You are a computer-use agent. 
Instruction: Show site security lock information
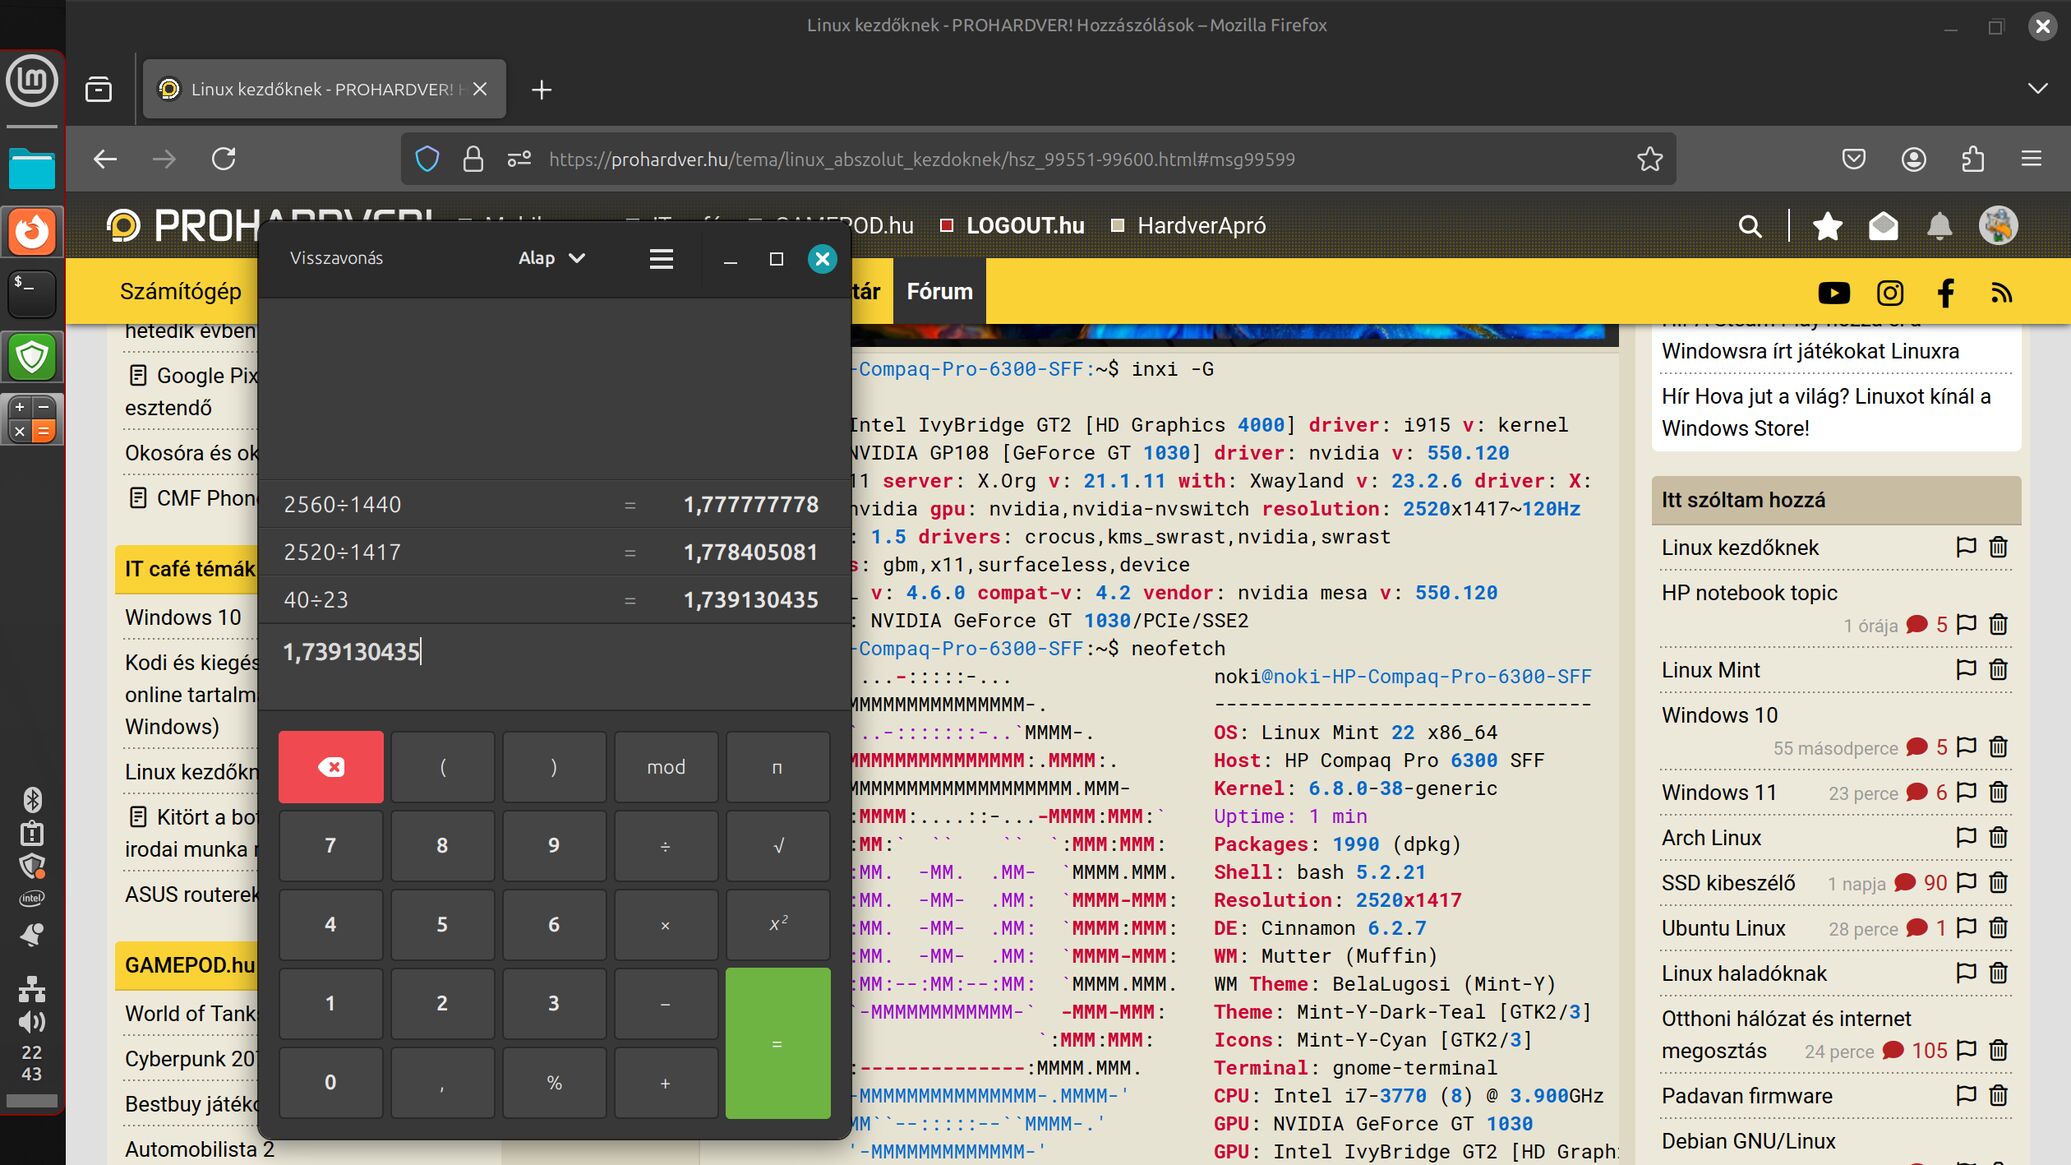[473, 159]
